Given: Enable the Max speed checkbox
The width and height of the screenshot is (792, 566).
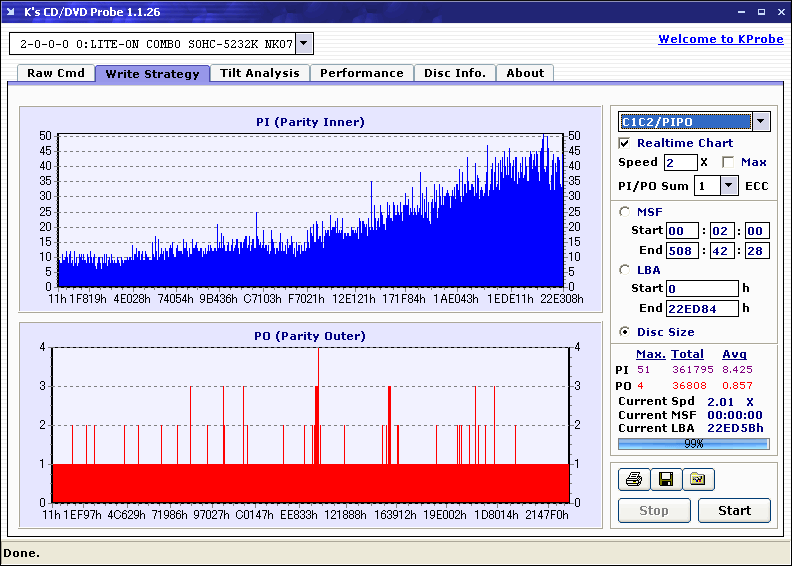Looking at the screenshot, I should coord(728,162).
